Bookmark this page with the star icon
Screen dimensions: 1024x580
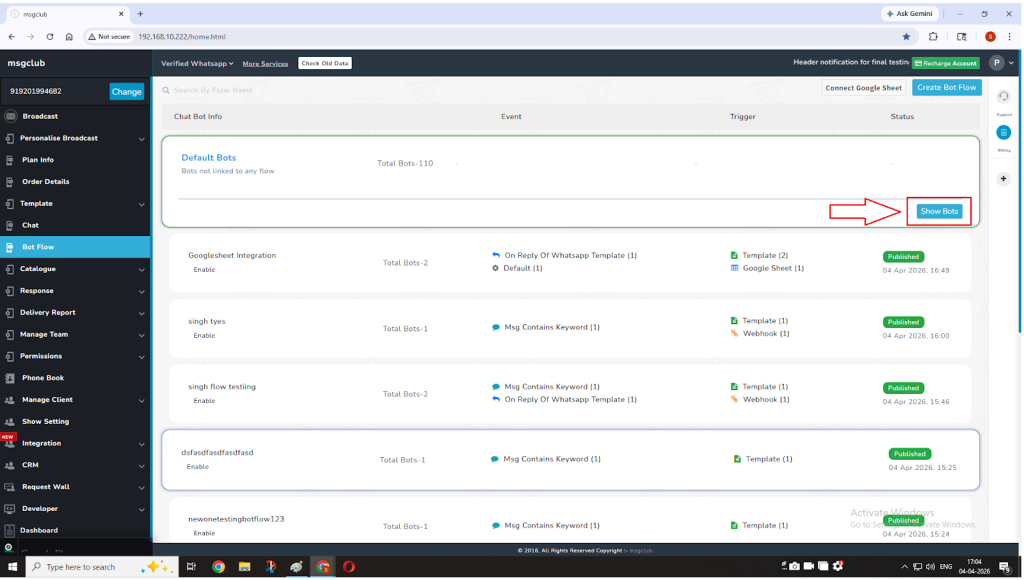[x=906, y=36]
